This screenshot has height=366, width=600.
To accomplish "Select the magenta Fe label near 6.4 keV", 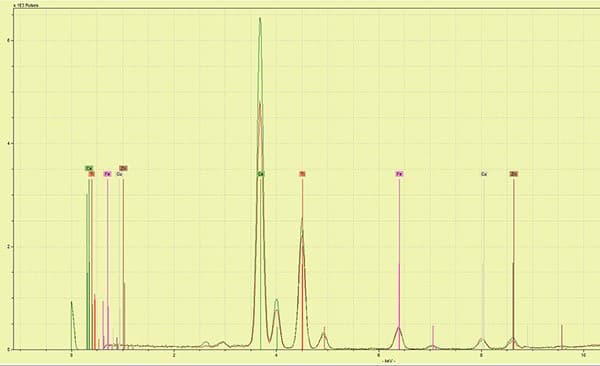I will pyautogui.click(x=399, y=174).
